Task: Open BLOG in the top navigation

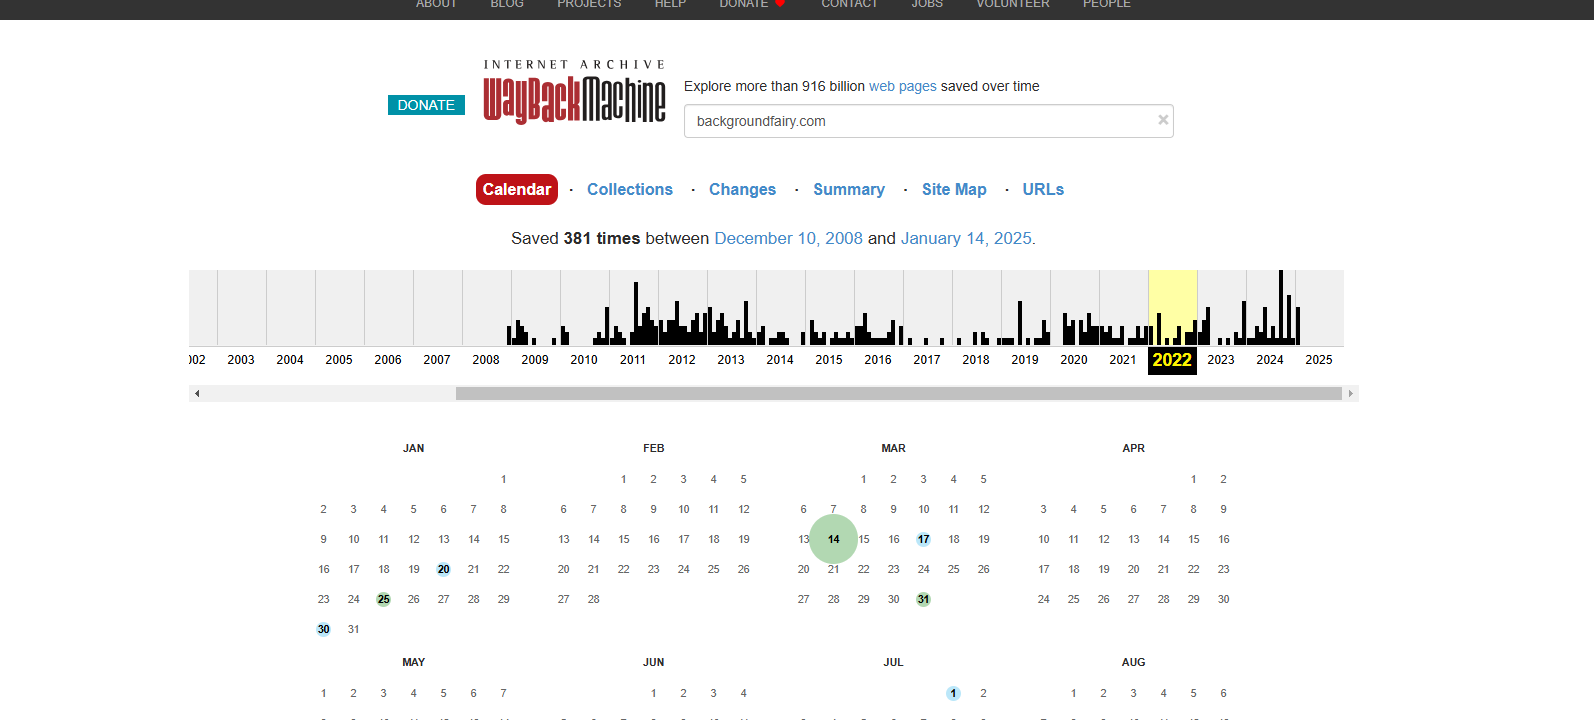Action: point(507,4)
